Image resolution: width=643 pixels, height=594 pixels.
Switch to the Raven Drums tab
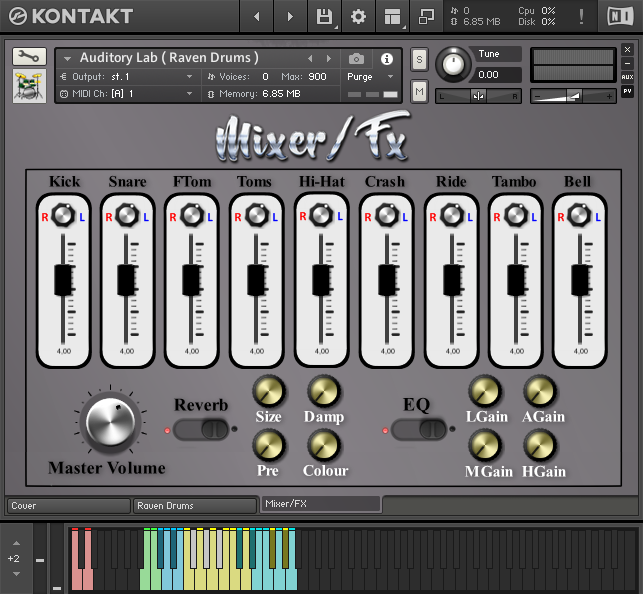click(195, 506)
